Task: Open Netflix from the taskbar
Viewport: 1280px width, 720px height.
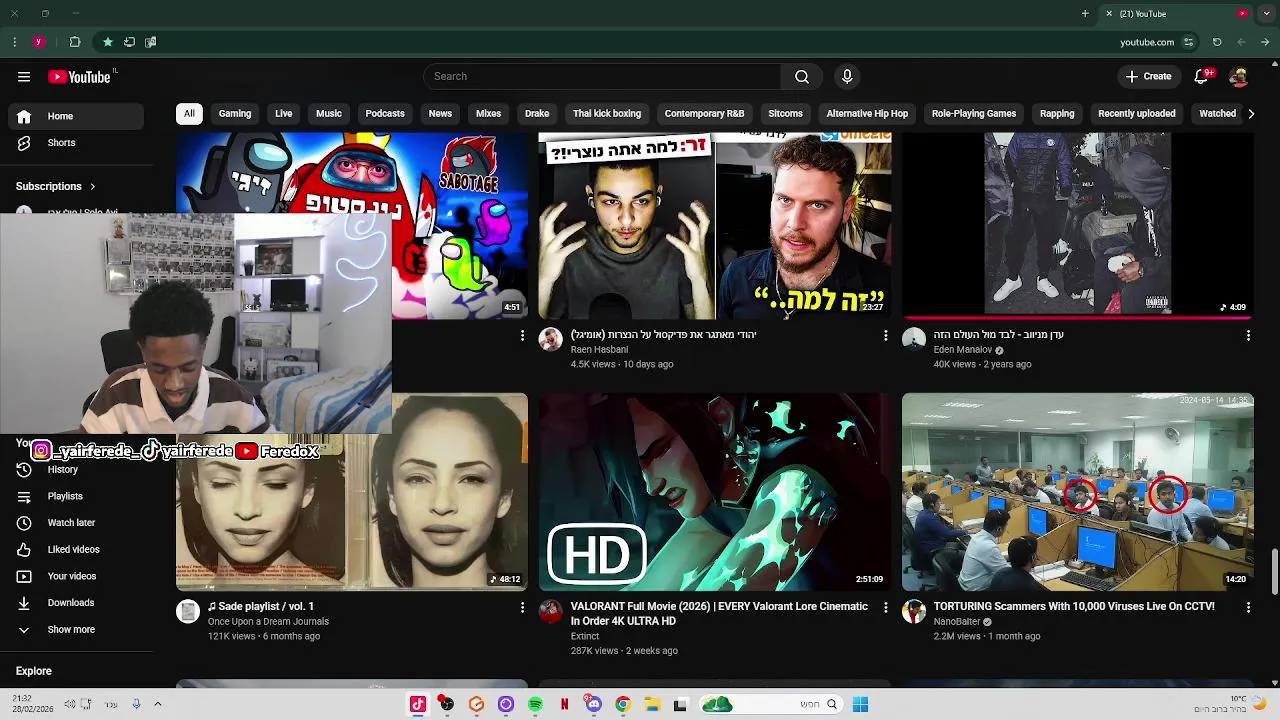Action: pyautogui.click(x=564, y=704)
